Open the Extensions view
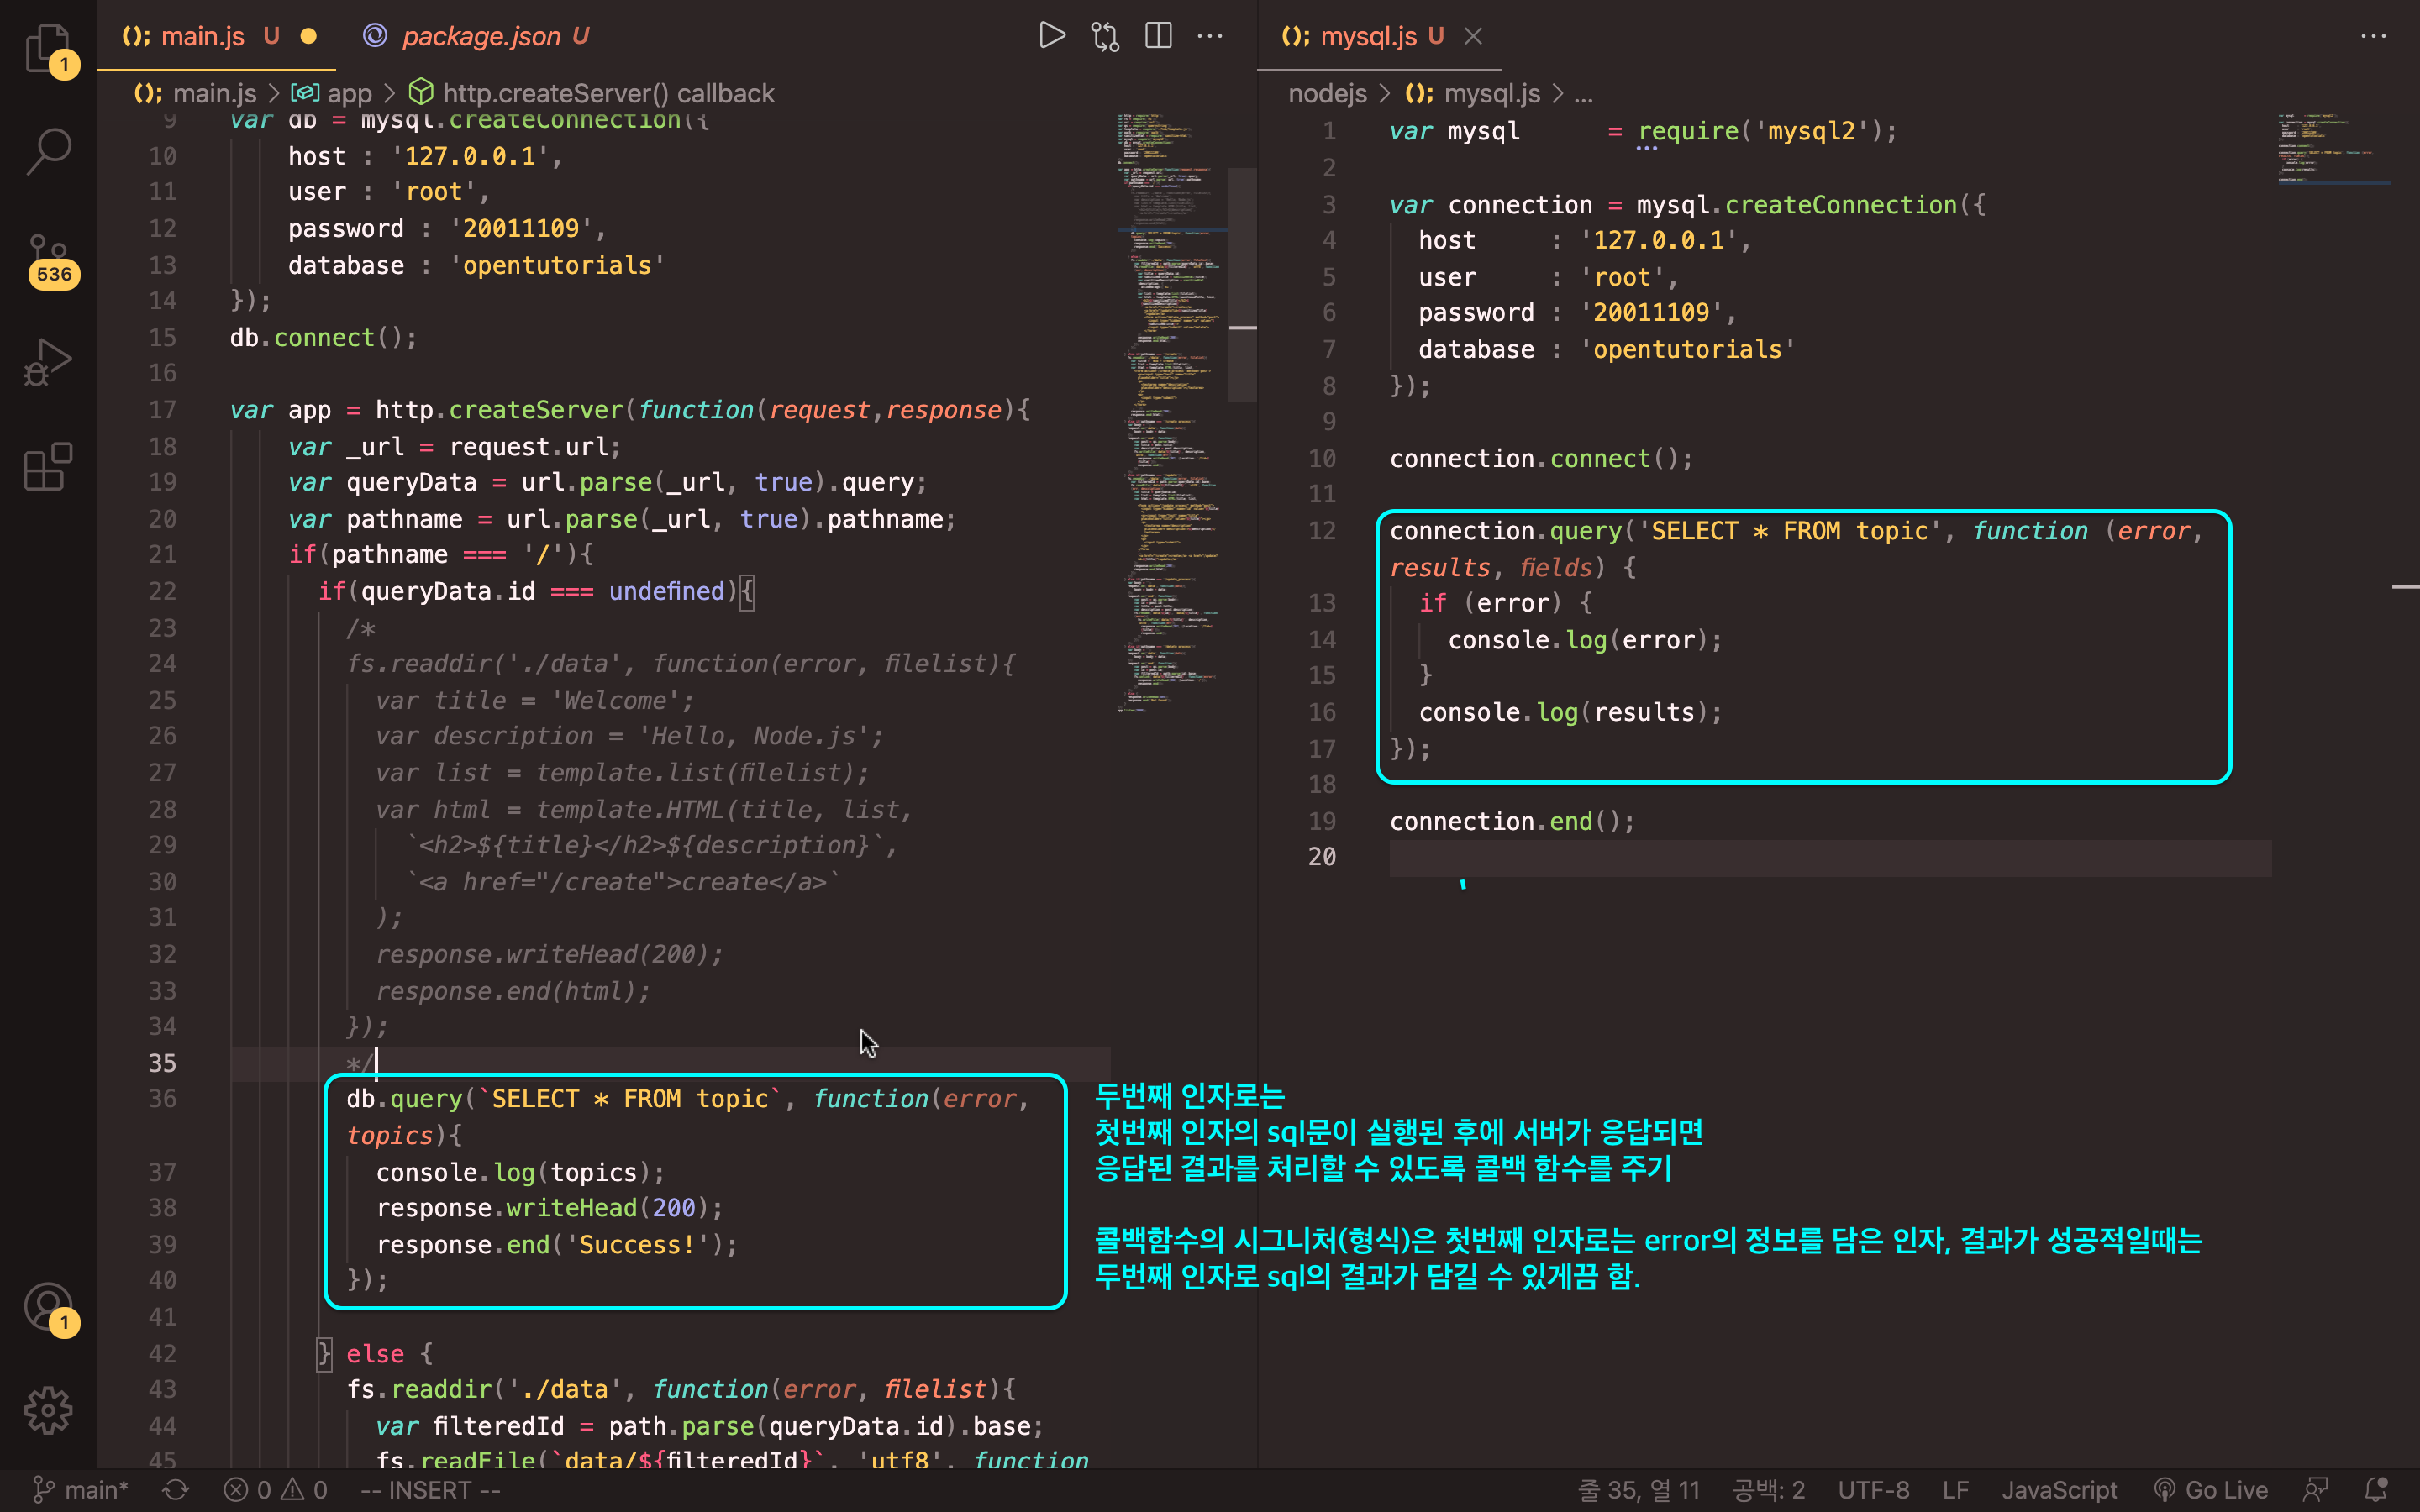The height and width of the screenshot is (1512, 2420). click(x=47, y=467)
